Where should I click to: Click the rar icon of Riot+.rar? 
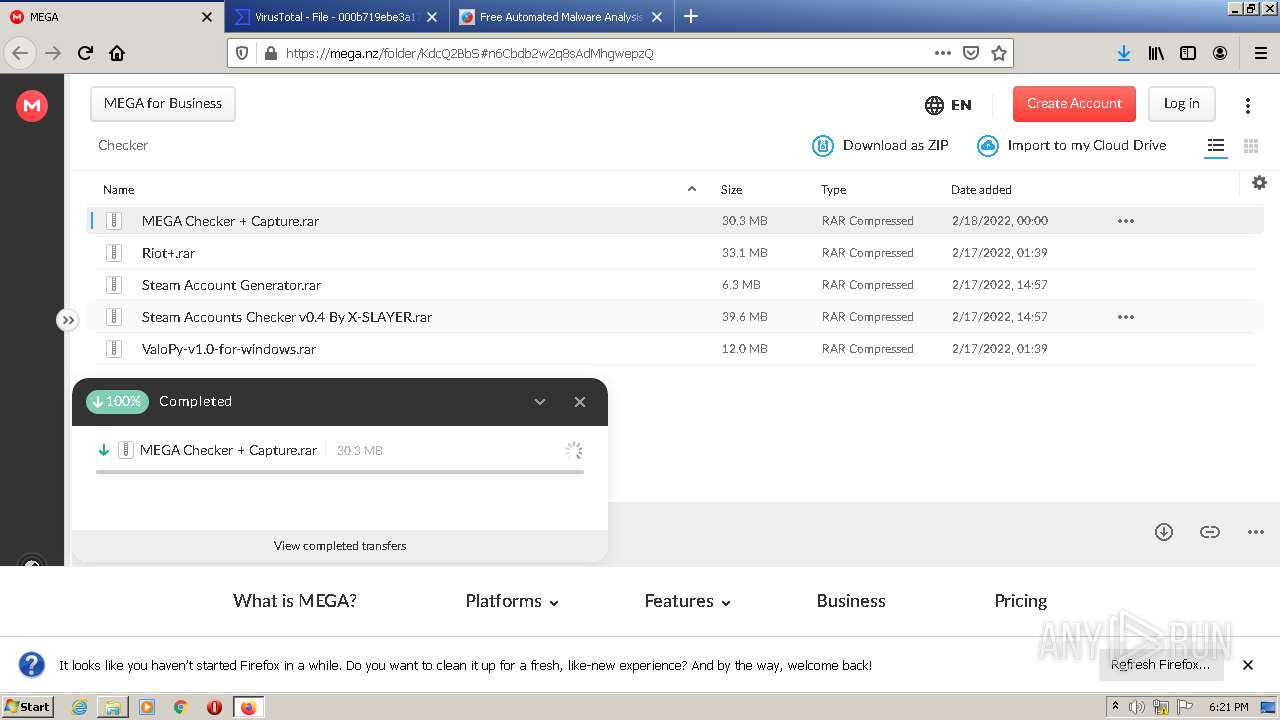tap(114, 253)
